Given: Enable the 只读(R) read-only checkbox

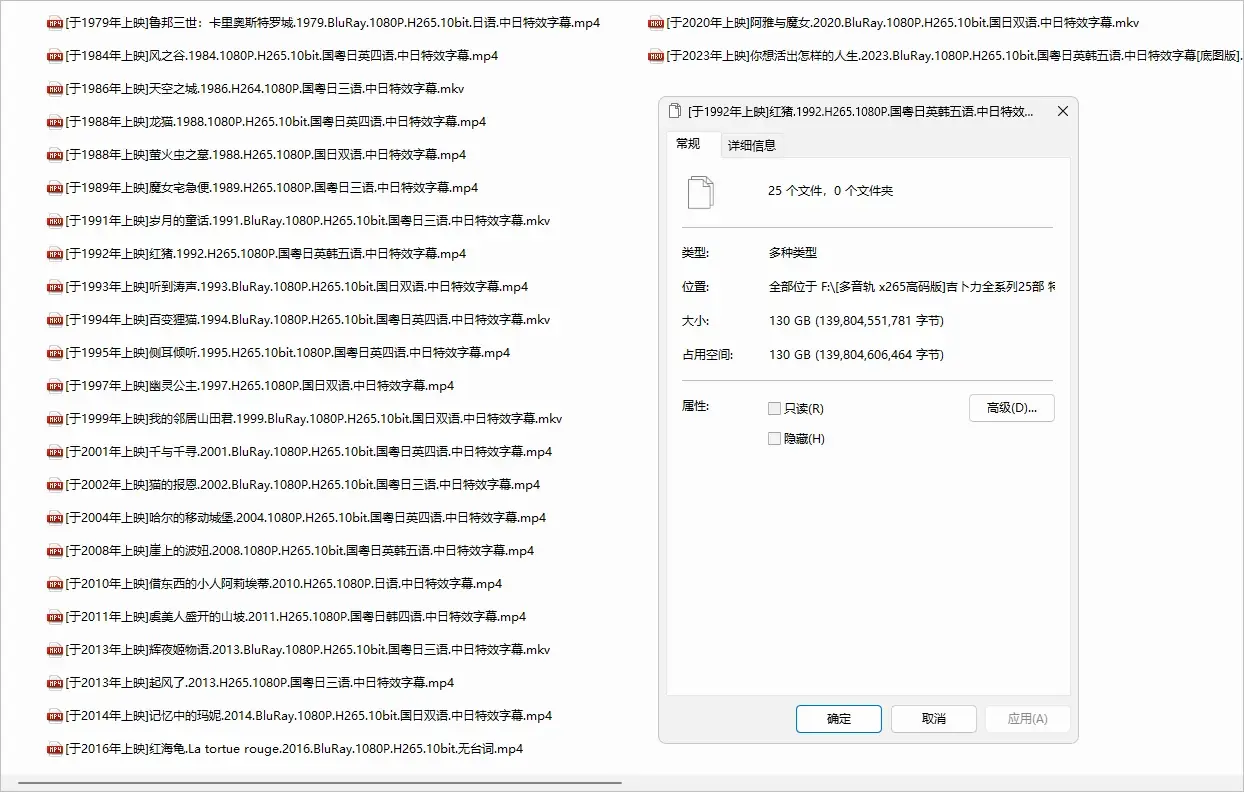Looking at the screenshot, I should [x=774, y=409].
